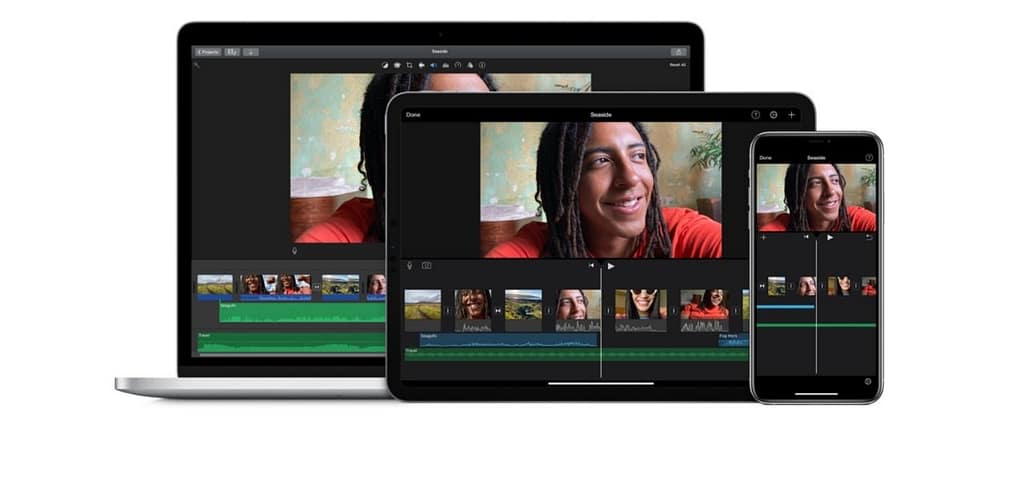The height and width of the screenshot is (480, 1024).
Task: Select the first landscape clip on iPad timeline
Action: coord(422,305)
